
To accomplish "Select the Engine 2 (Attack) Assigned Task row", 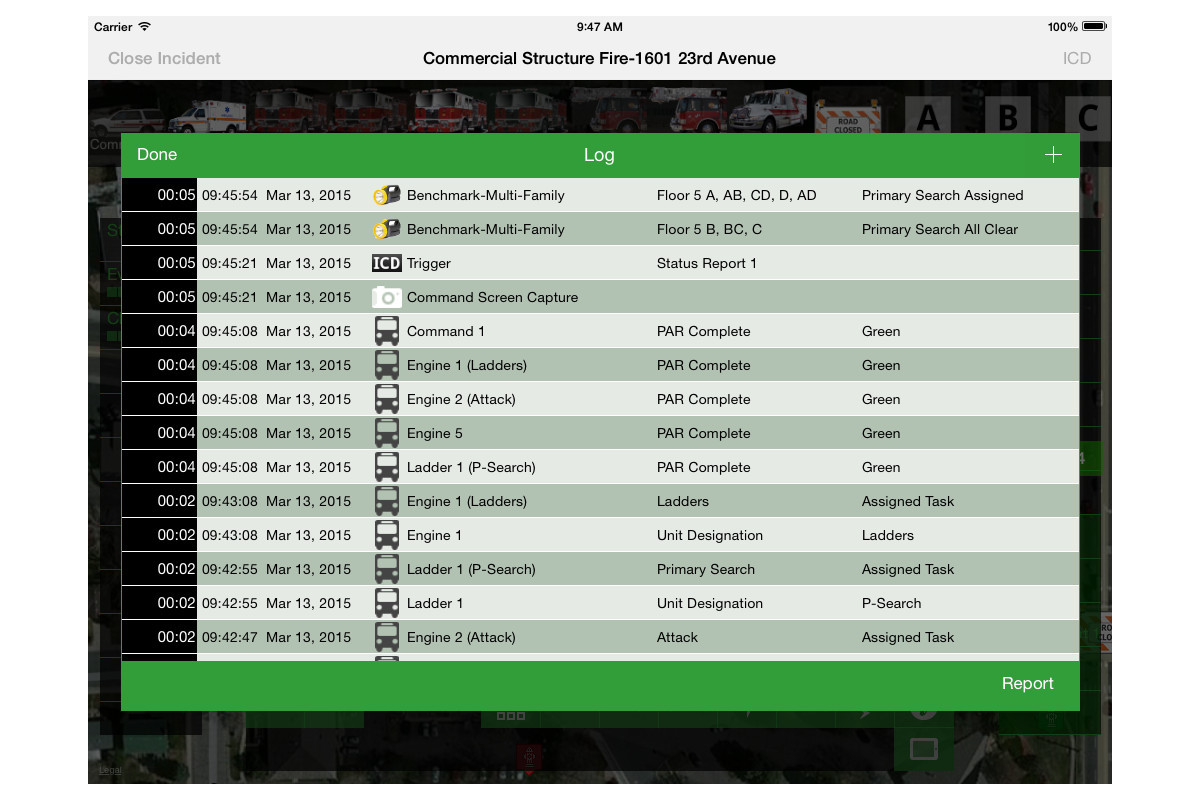I will pos(600,638).
